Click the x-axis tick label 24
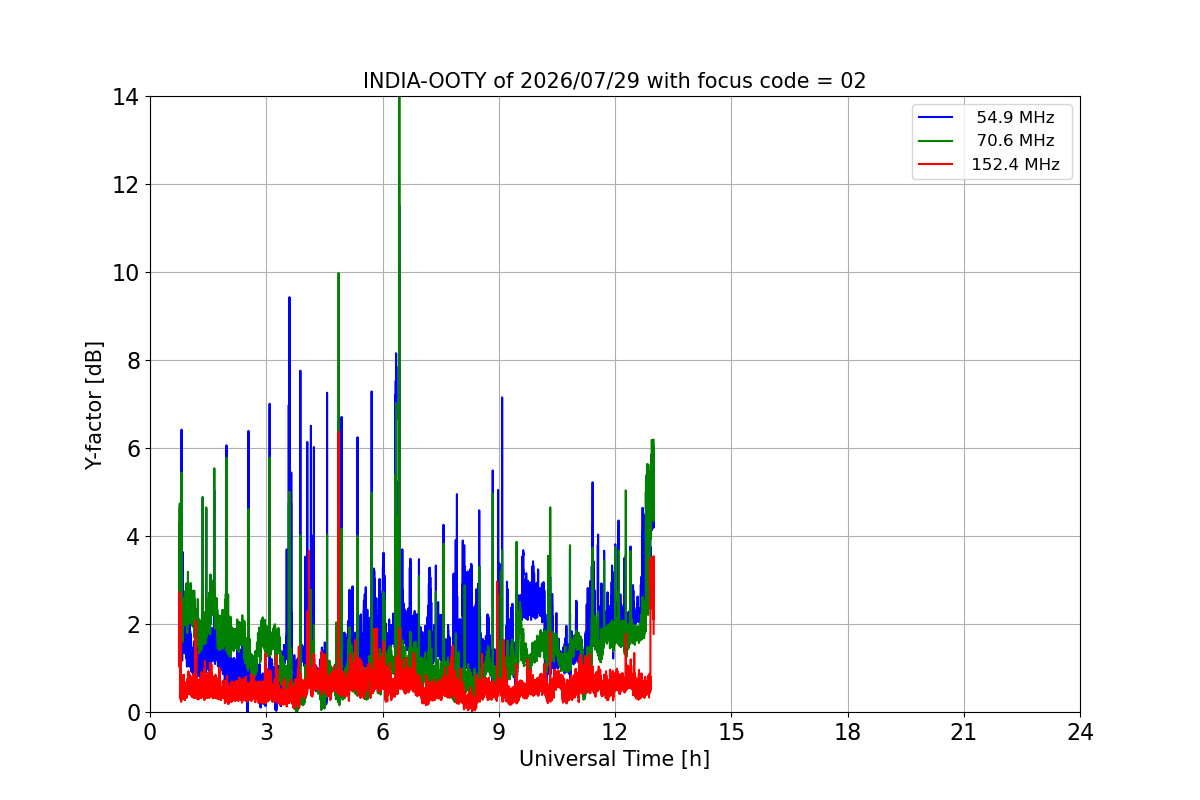This screenshot has width=1200, height=800. [x=1080, y=732]
